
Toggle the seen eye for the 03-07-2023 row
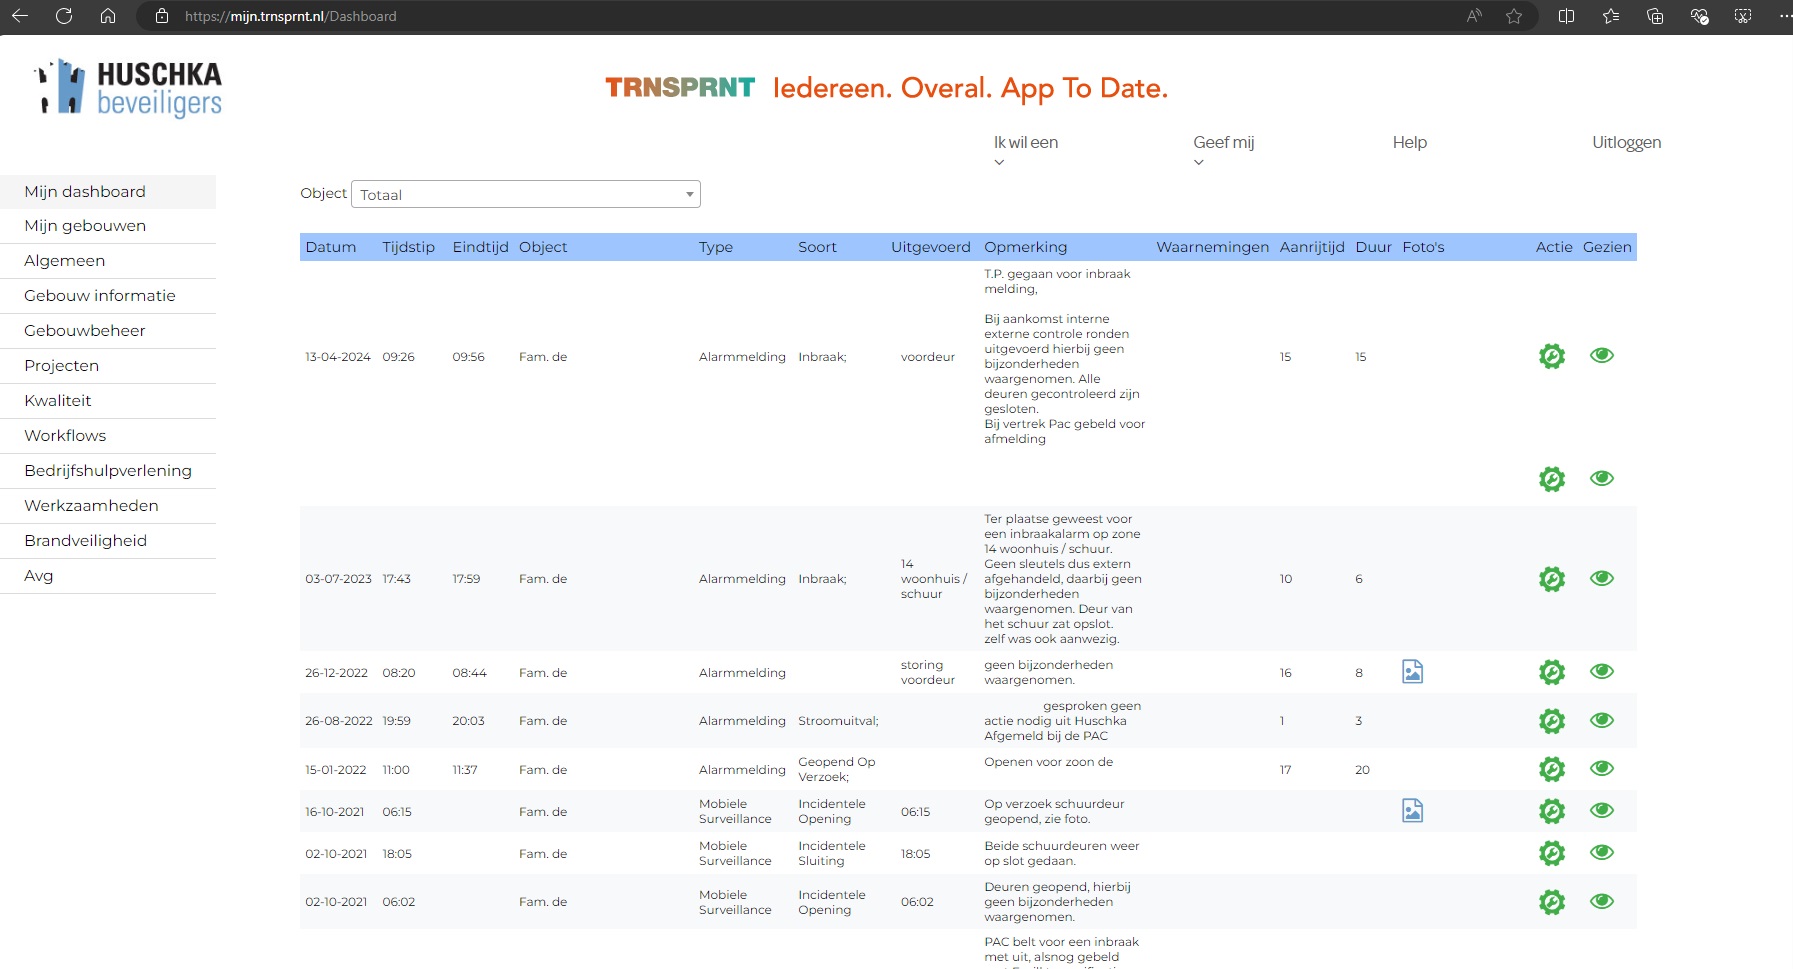(1602, 578)
